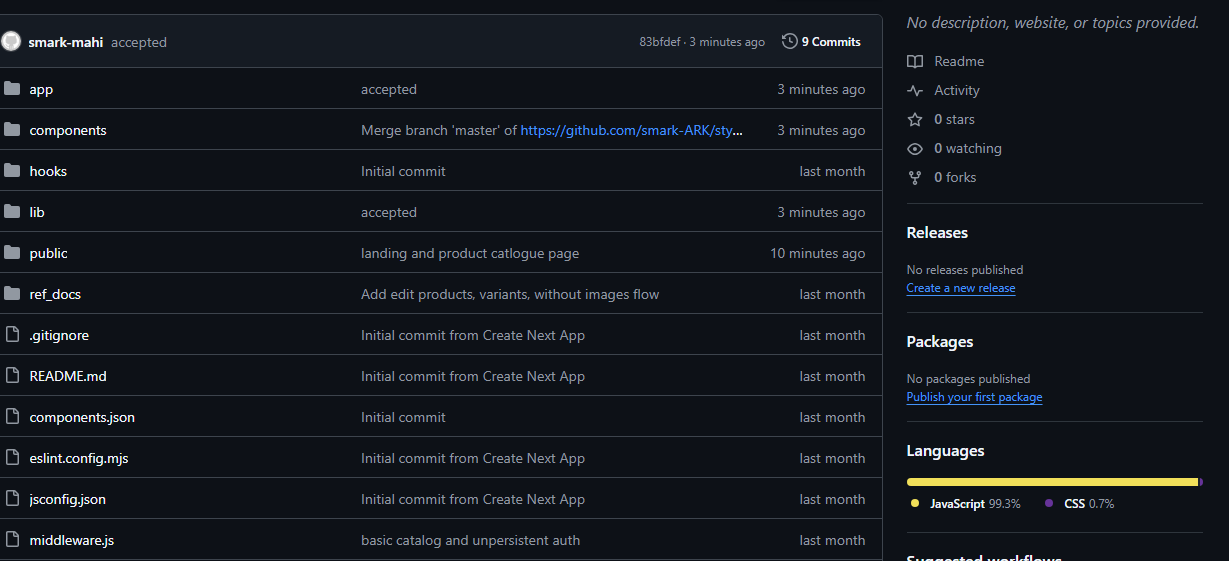Click the public folder icon

12,253
